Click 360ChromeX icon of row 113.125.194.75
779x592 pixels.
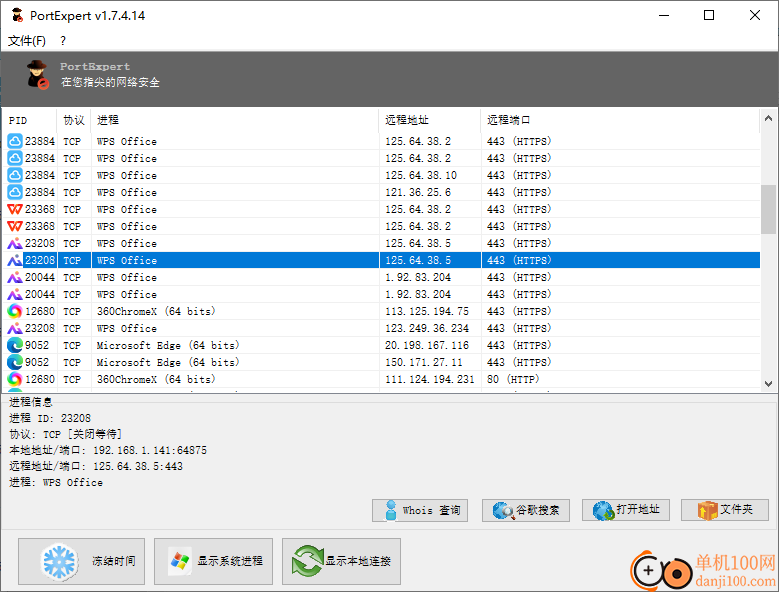coord(15,311)
